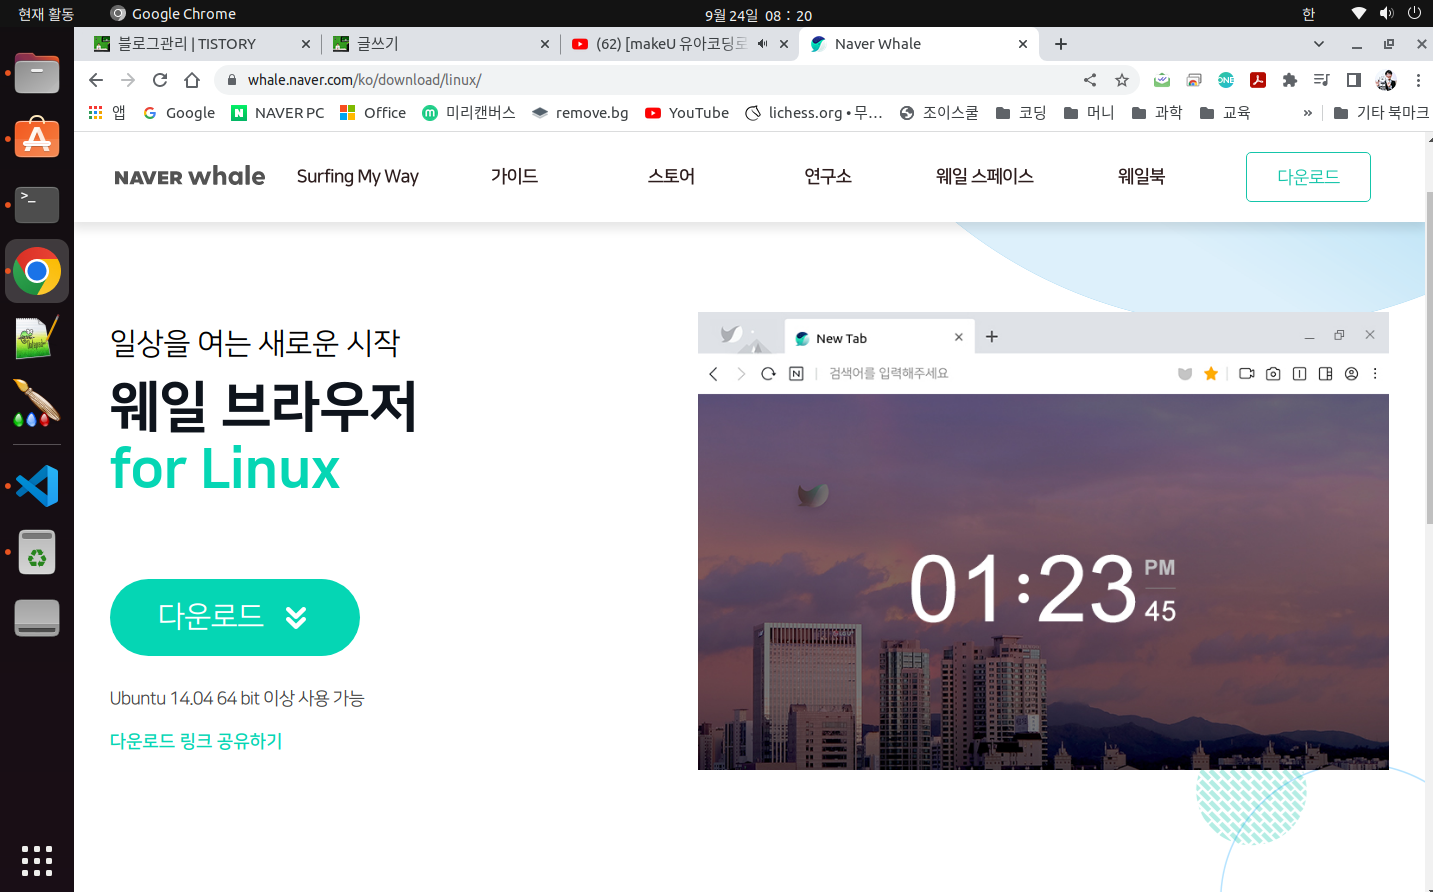Viewport: 1433px width, 892px height.
Task: Open the 웨일북 menu item
Action: tap(1141, 177)
